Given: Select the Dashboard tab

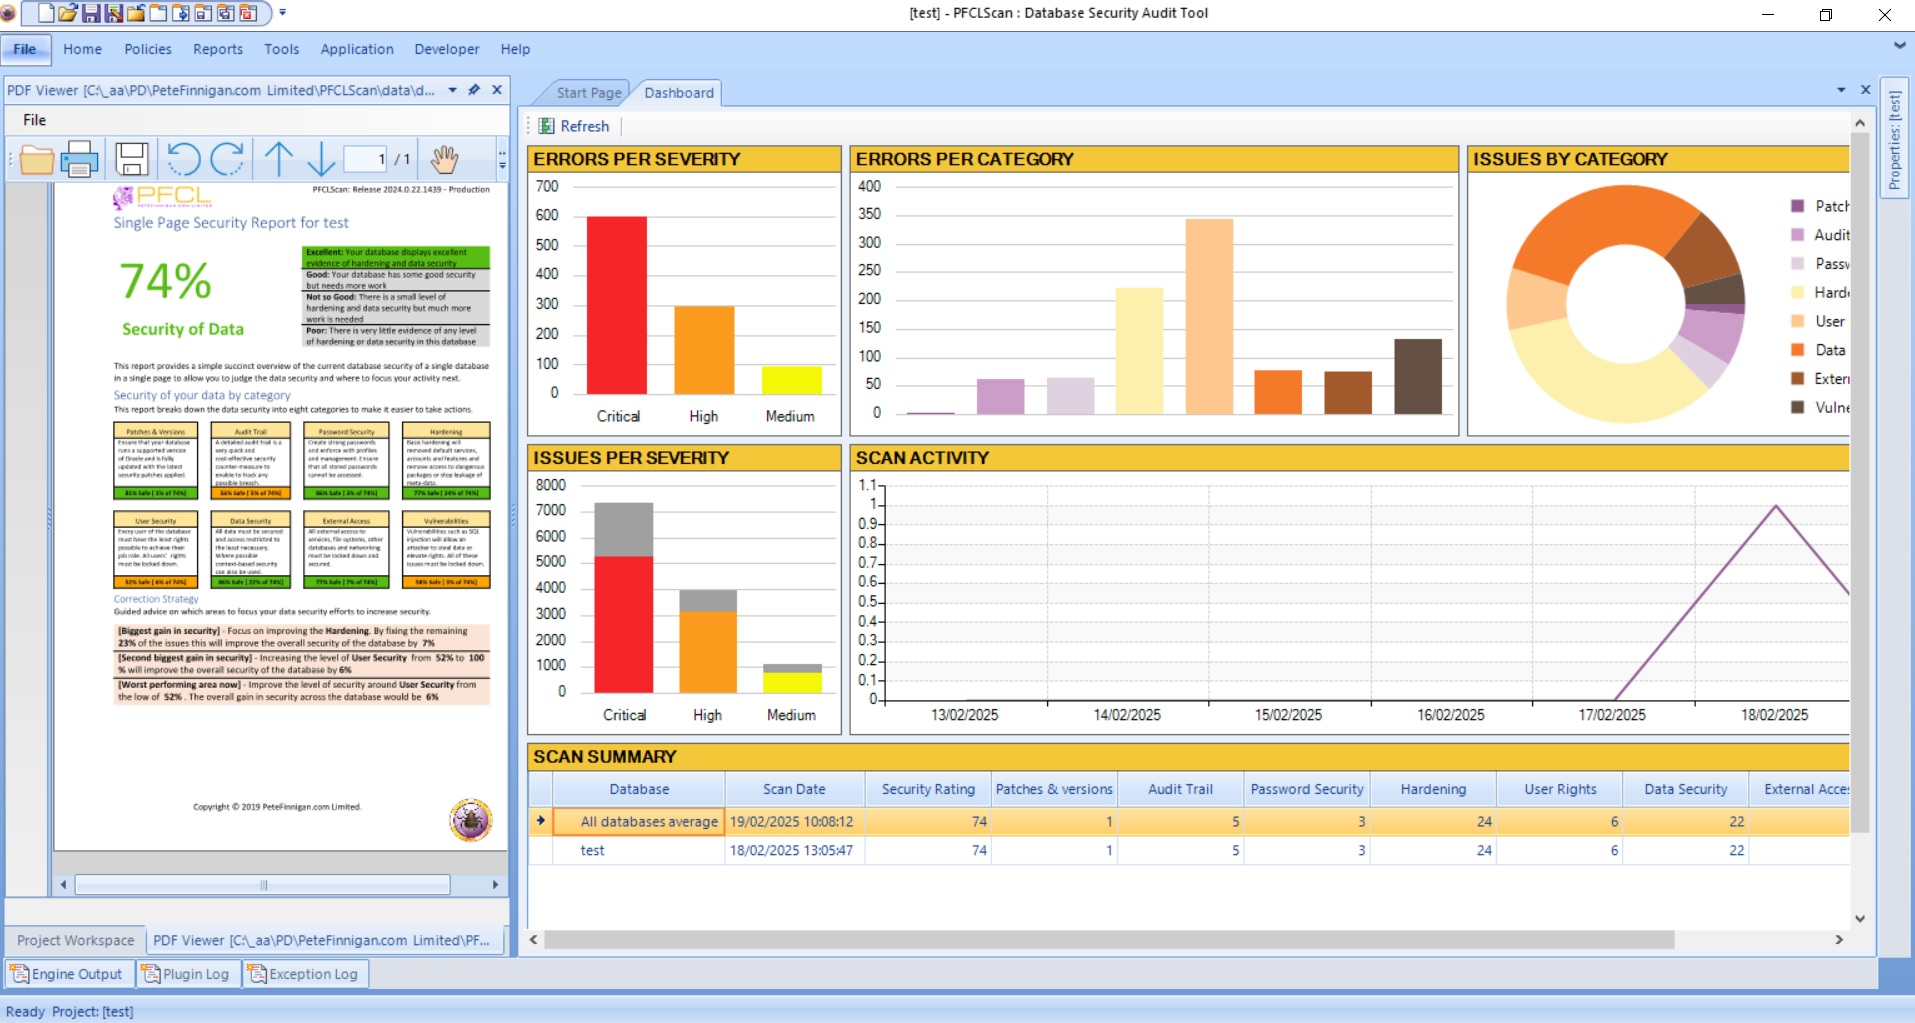Looking at the screenshot, I should [x=679, y=93].
